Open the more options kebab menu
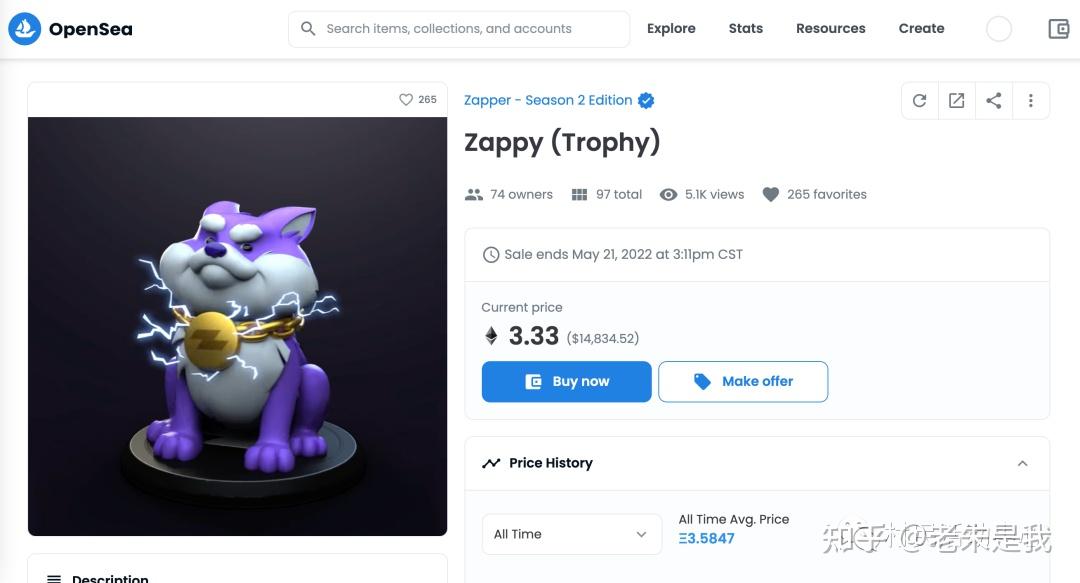The height and width of the screenshot is (583, 1080). [x=1031, y=100]
